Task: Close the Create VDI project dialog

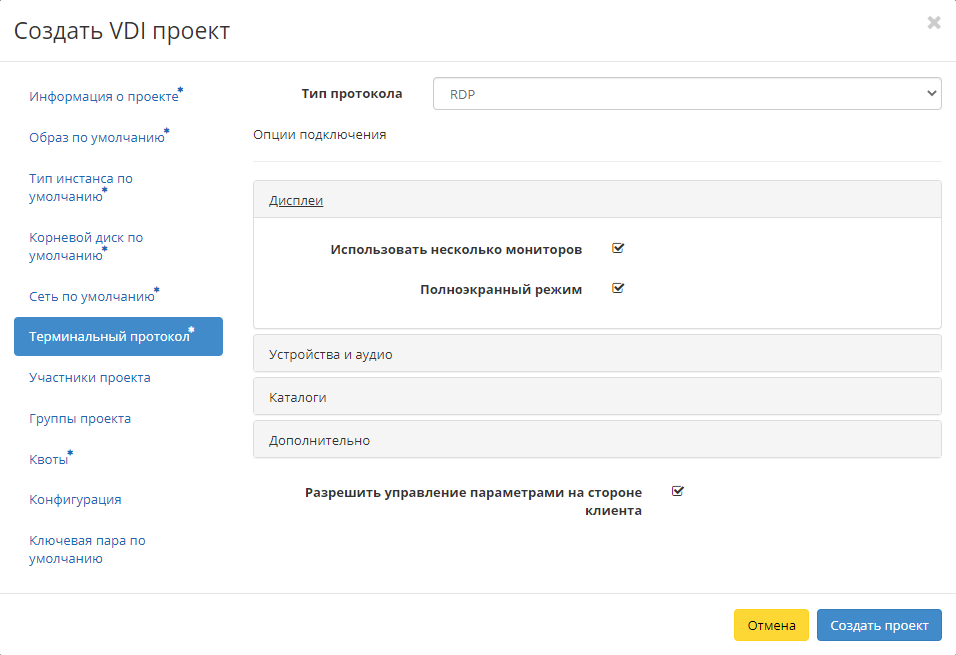Action: [x=933, y=23]
